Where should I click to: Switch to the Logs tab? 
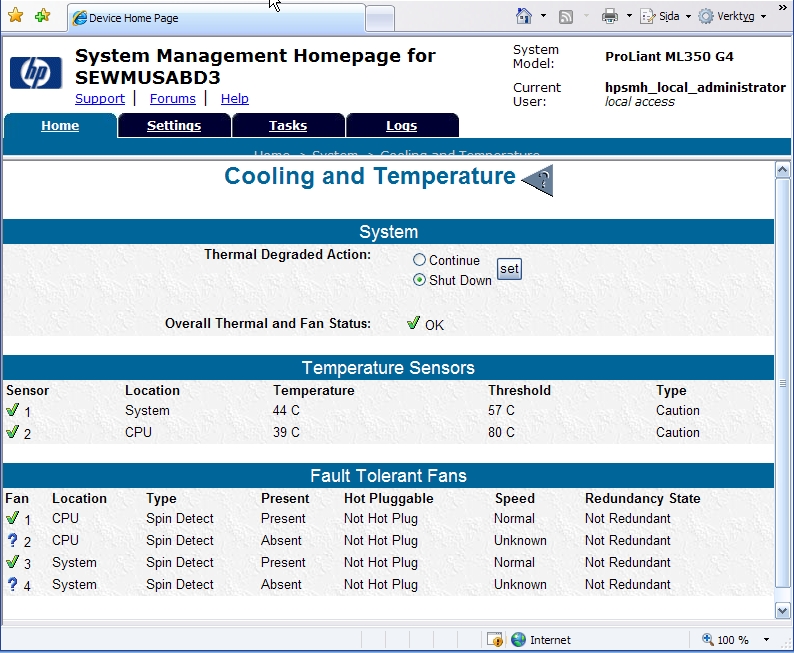402,126
